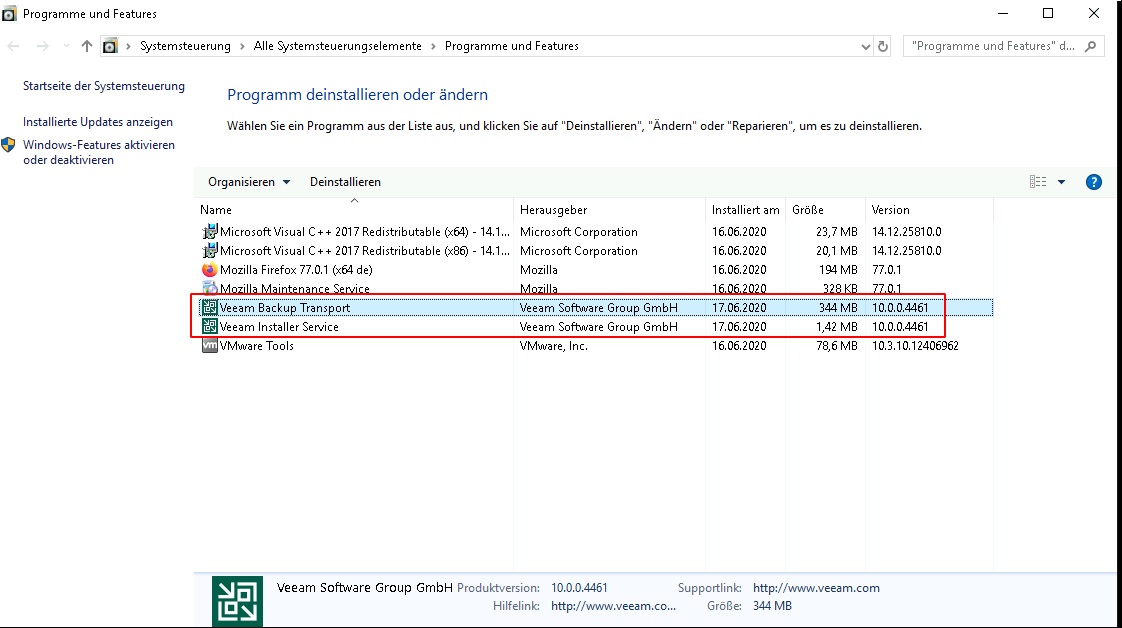Select Visual C++ 2017 Redistributable (x64) entry
The image size is (1122, 628).
pos(365,232)
